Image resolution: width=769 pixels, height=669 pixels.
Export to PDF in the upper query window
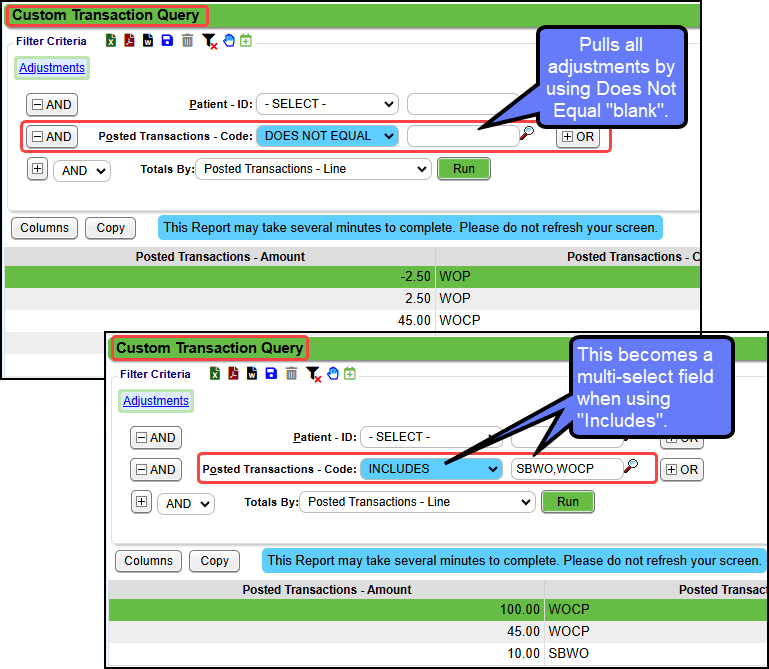(129, 41)
